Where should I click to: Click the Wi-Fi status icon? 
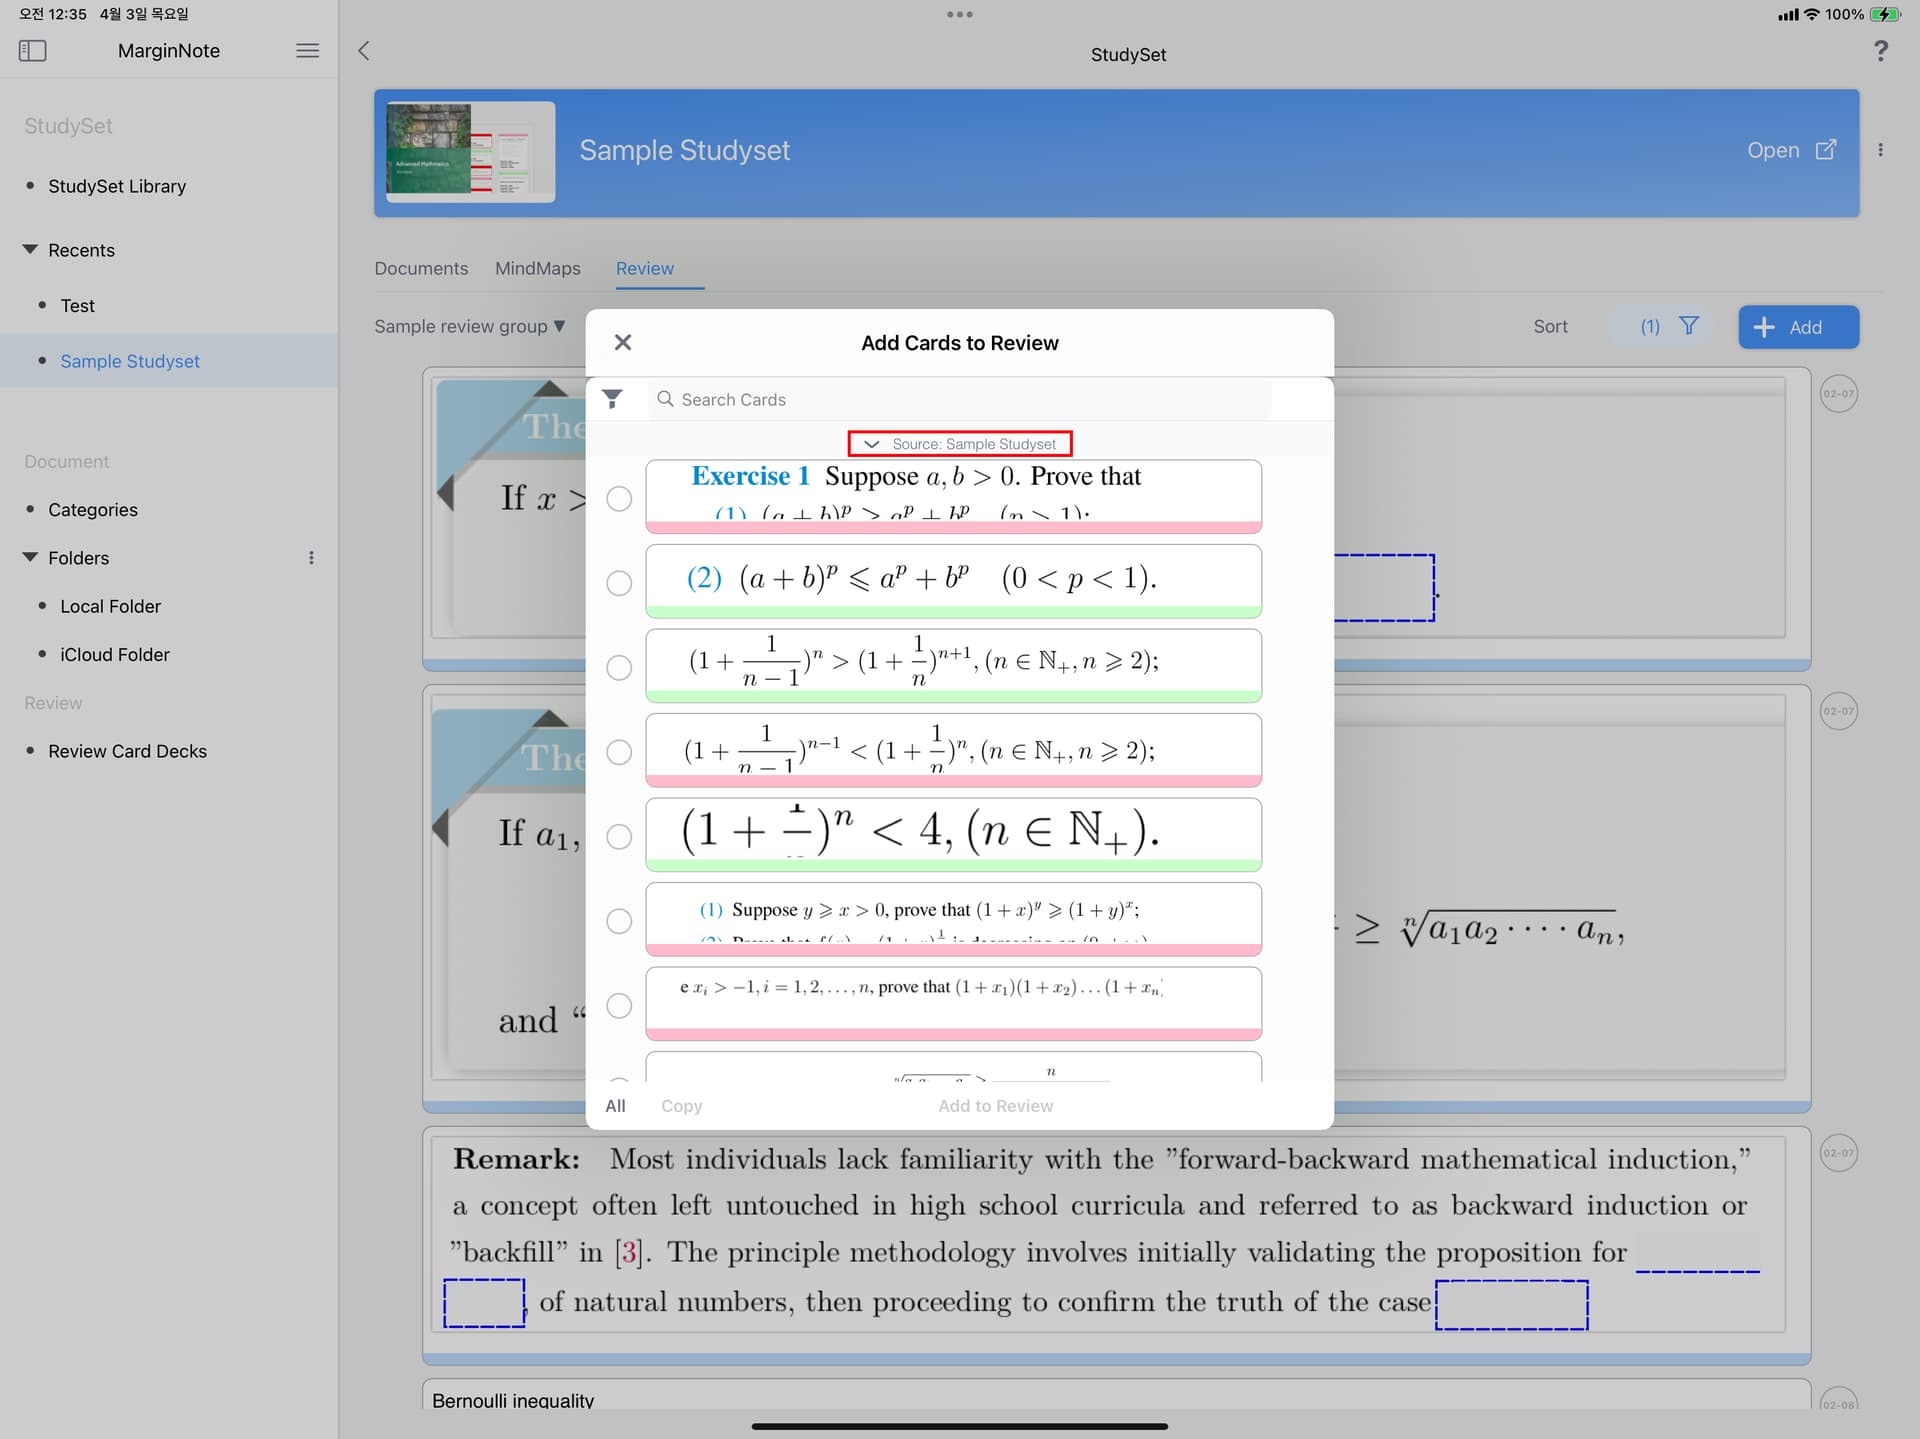[x=1811, y=14]
